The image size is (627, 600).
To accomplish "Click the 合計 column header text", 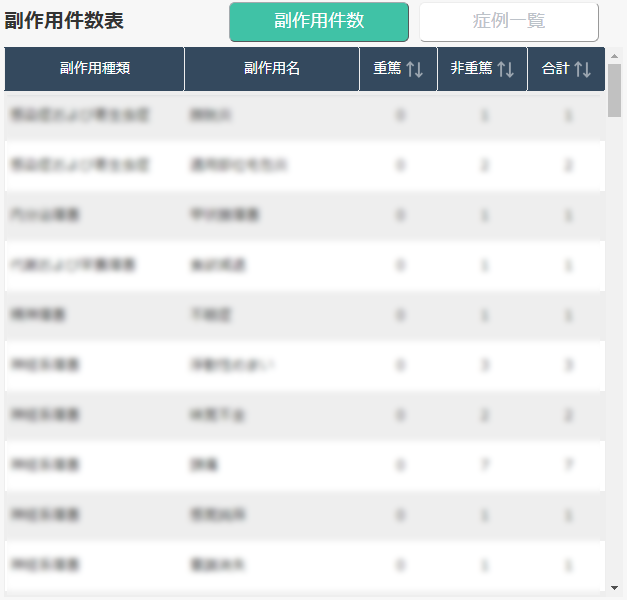I will coord(555,69).
